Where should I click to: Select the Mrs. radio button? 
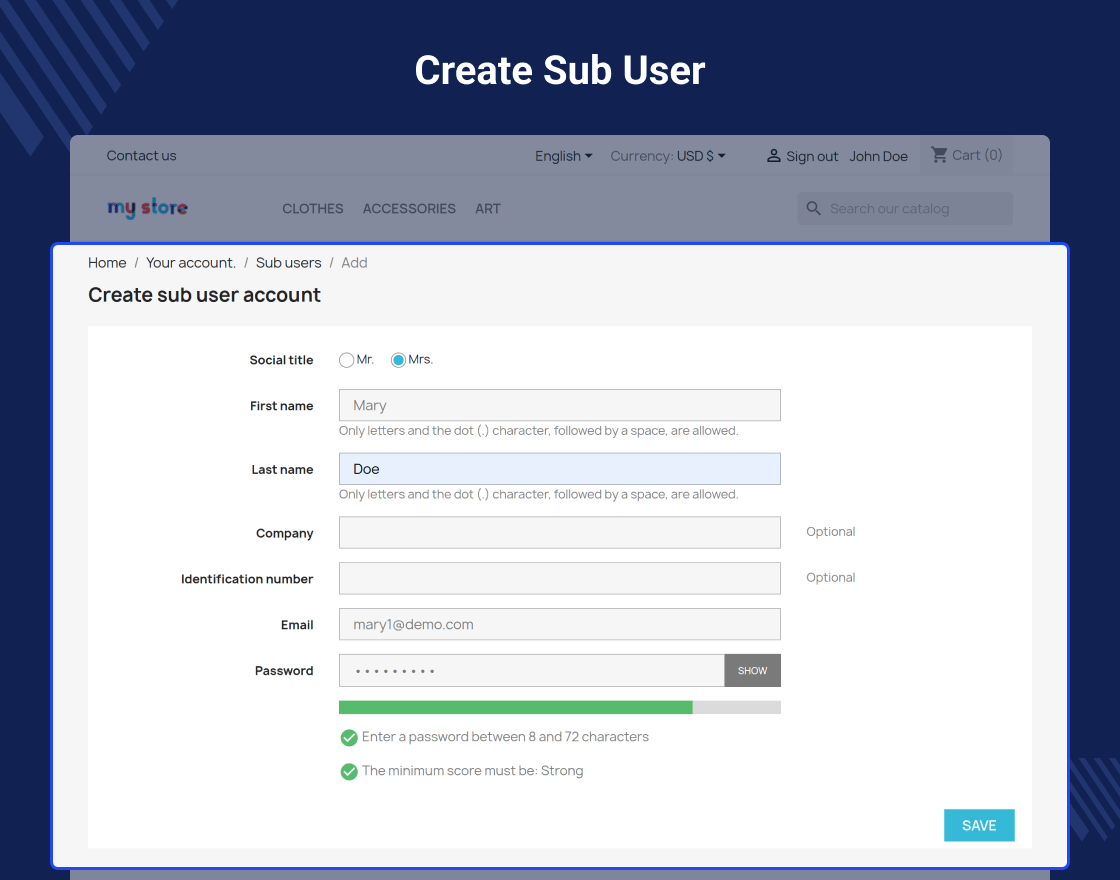click(399, 360)
